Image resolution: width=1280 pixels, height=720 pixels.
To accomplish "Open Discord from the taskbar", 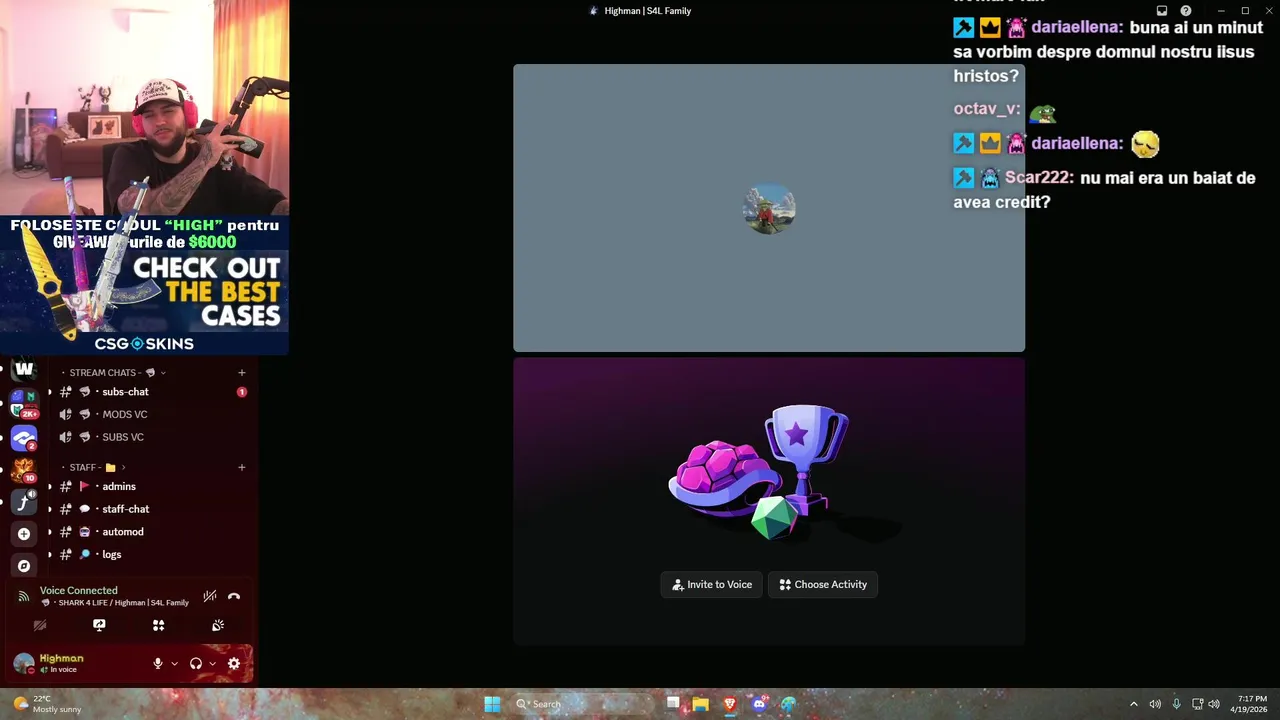I will coord(758,704).
